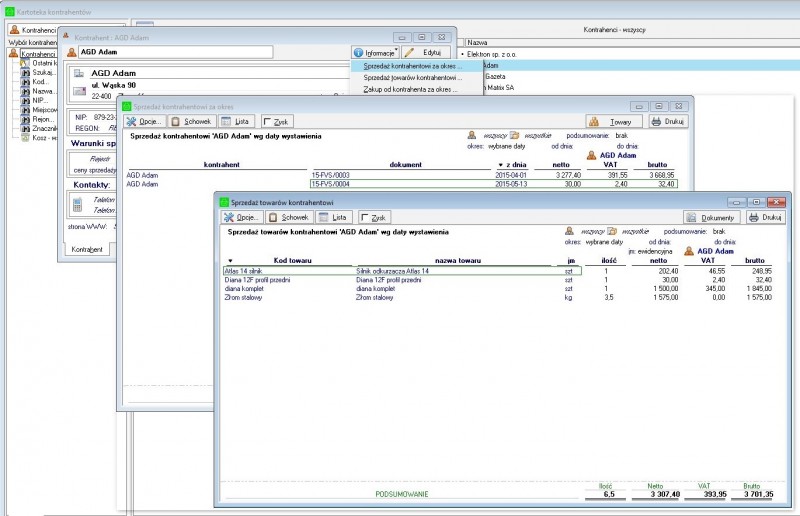Open Opcje in Sprzedaż towarów window
This screenshot has height=516, width=800.
[x=242, y=217]
